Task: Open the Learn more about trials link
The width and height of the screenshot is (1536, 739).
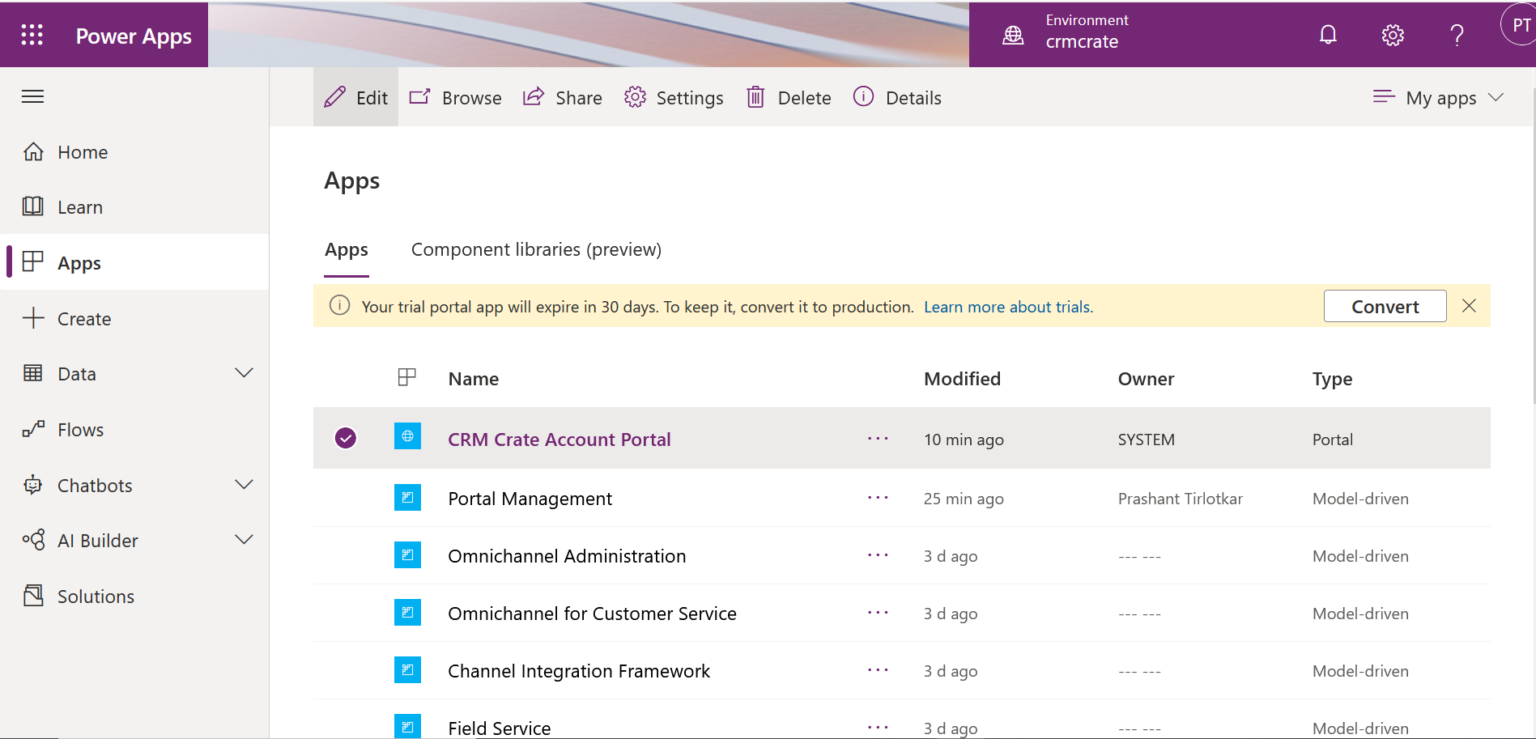Action: (1007, 307)
